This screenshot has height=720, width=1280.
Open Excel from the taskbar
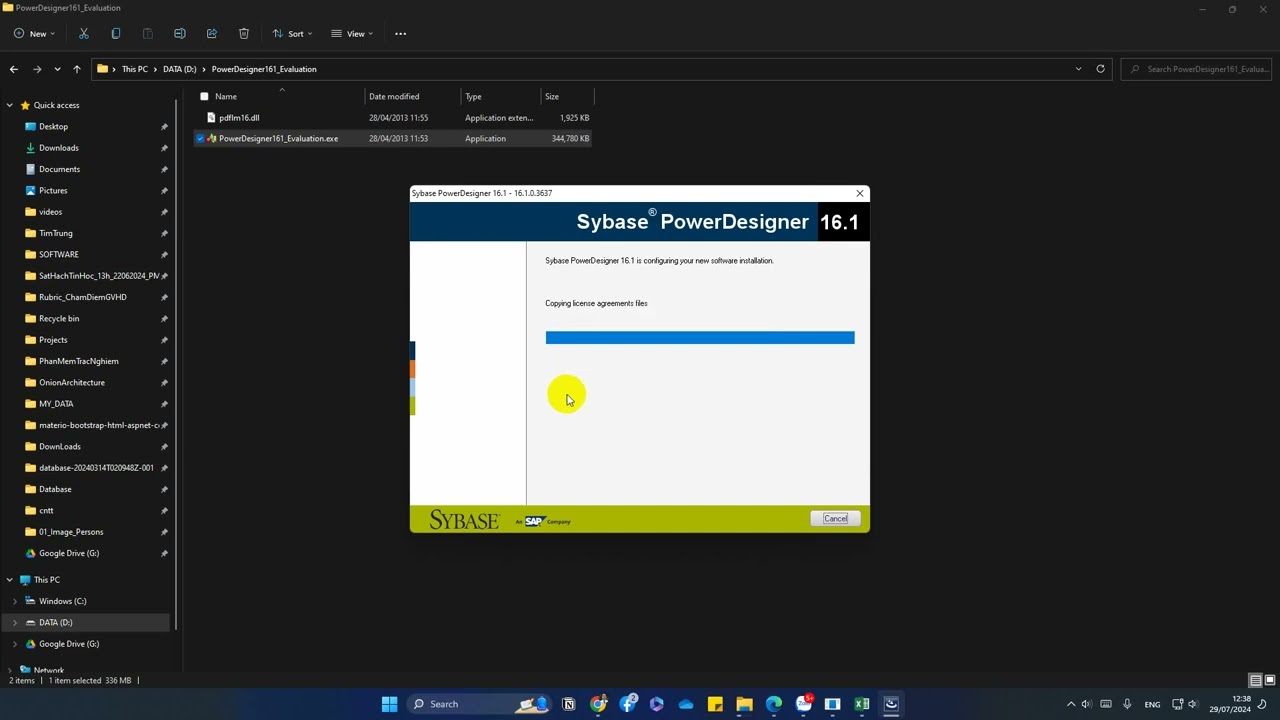(x=862, y=704)
